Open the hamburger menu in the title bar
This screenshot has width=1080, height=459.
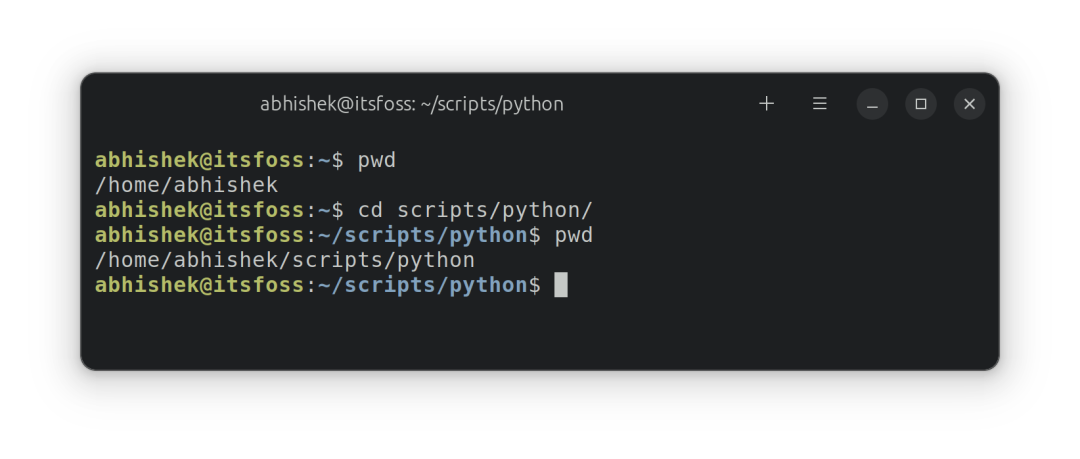point(820,104)
